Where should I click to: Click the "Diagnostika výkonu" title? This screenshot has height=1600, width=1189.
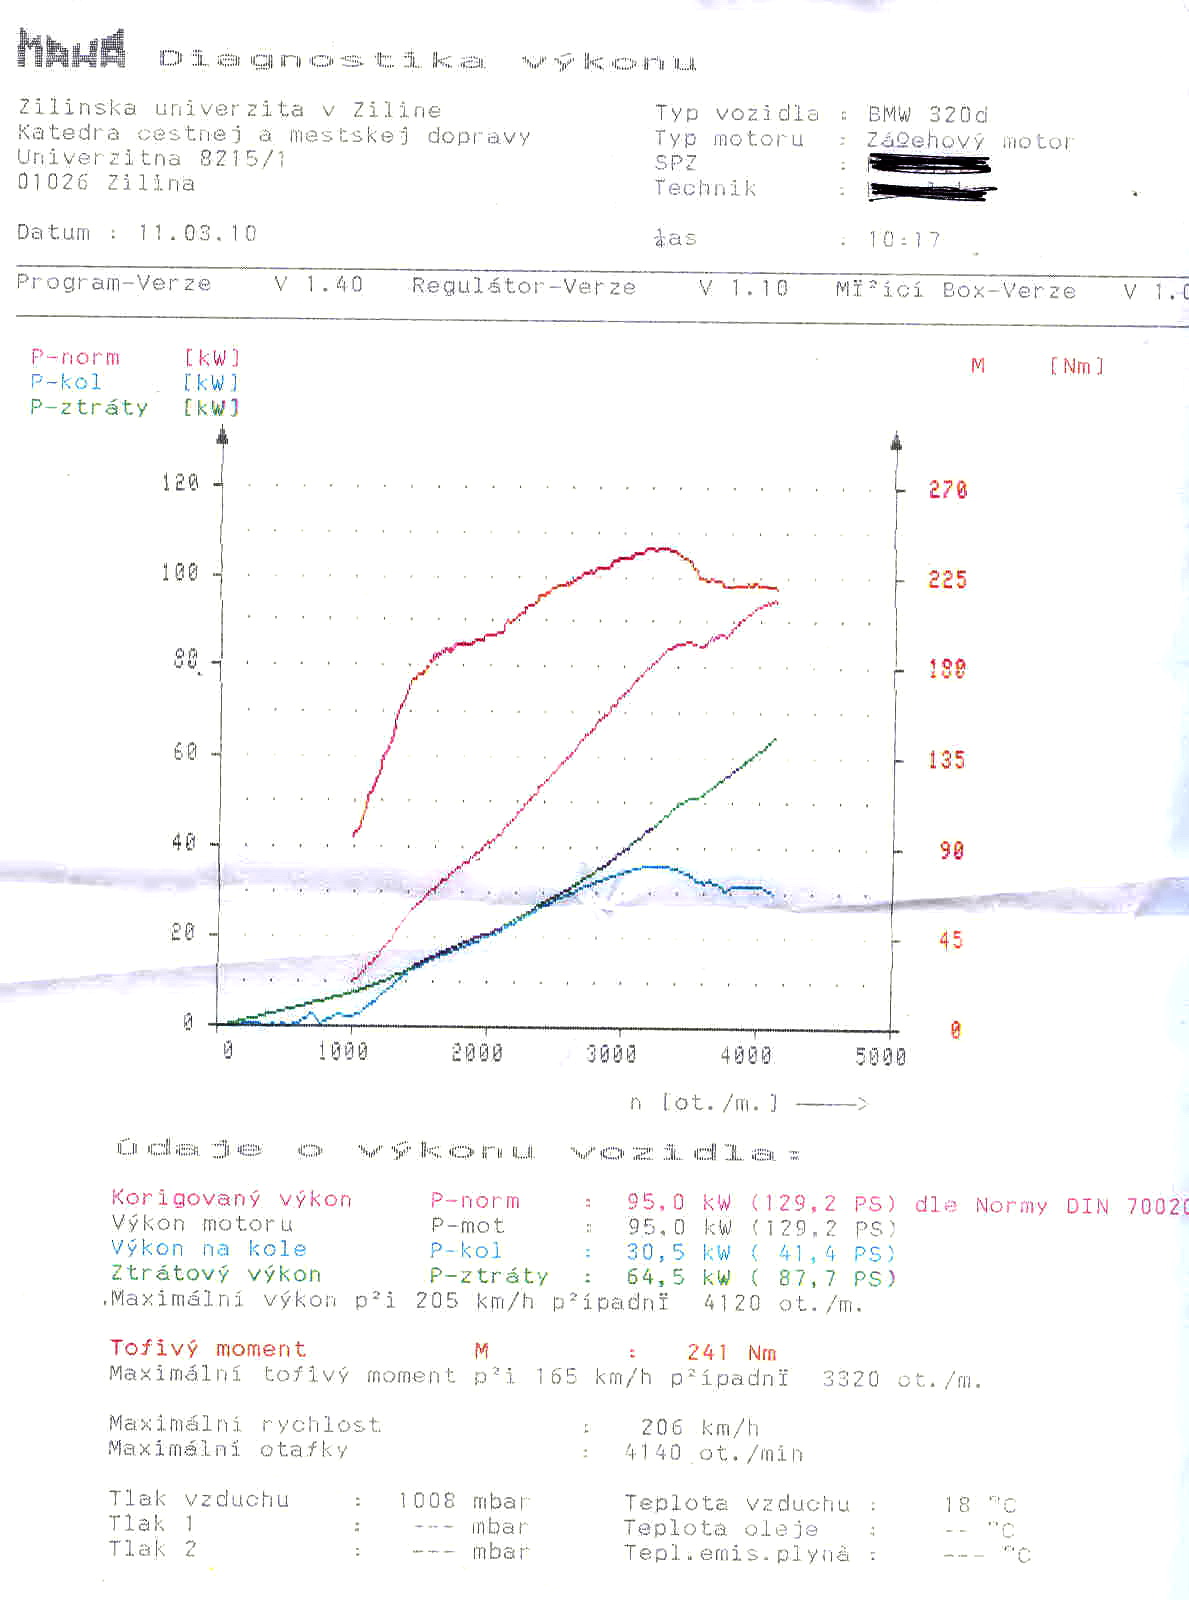click(x=427, y=61)
